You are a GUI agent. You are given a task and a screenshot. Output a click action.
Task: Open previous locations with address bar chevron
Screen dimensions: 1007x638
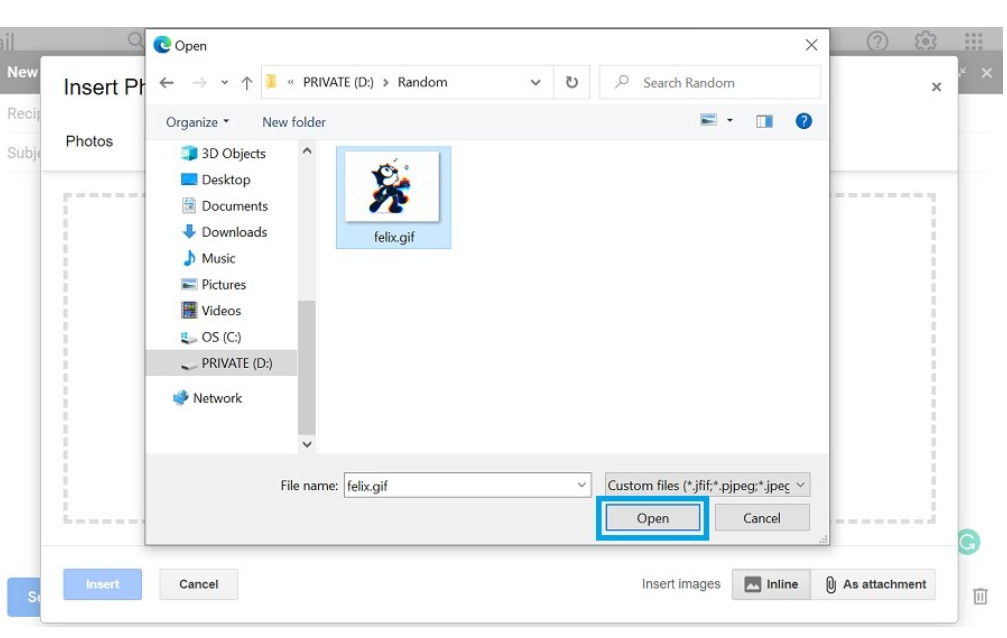click(535, 82)
